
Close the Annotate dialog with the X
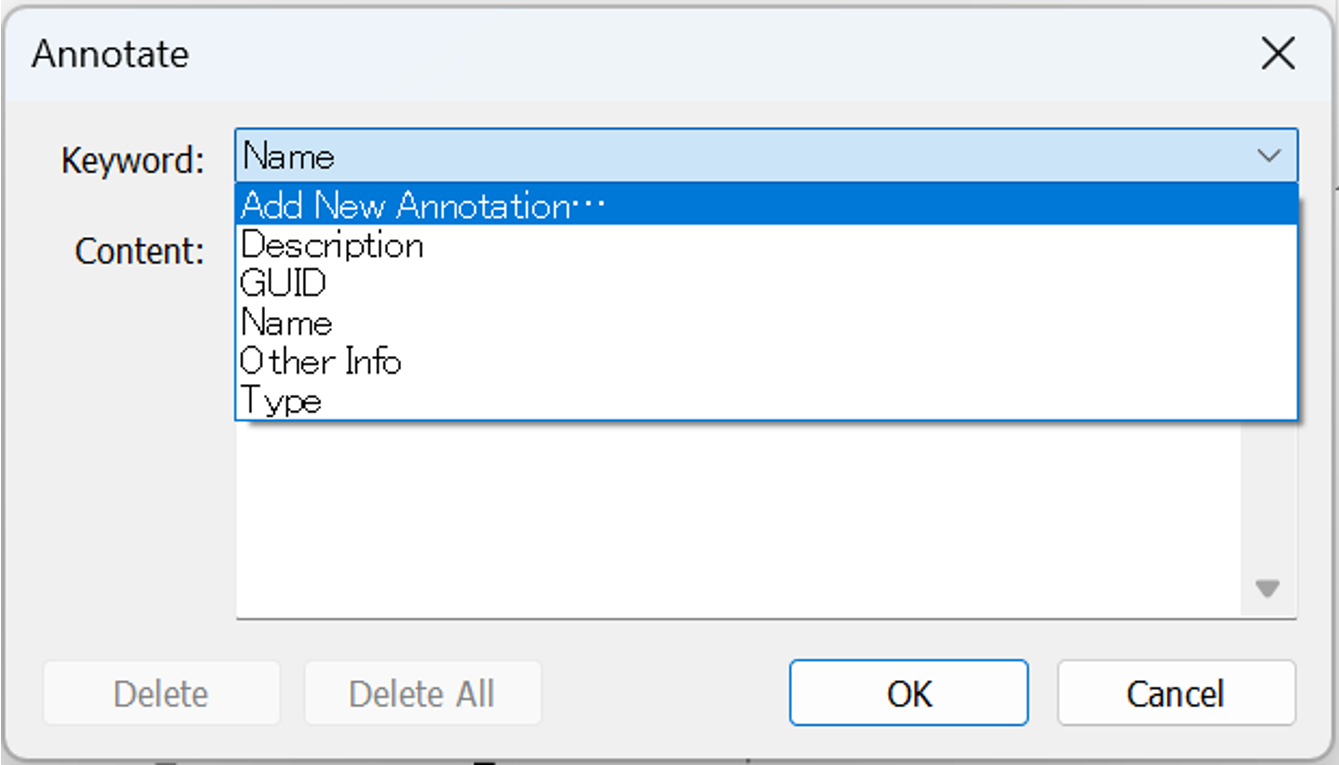pyautogui.click(x=1278, y=54)
